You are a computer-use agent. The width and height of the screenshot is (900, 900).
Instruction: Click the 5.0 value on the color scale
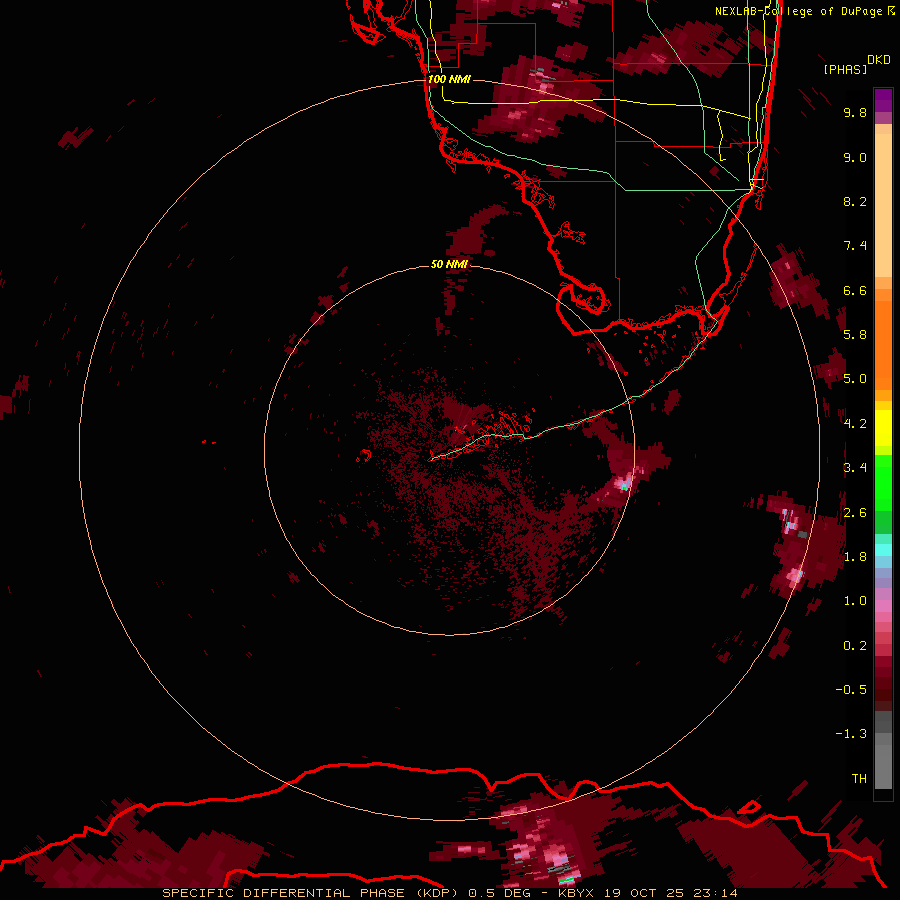(x=855, y=379)
